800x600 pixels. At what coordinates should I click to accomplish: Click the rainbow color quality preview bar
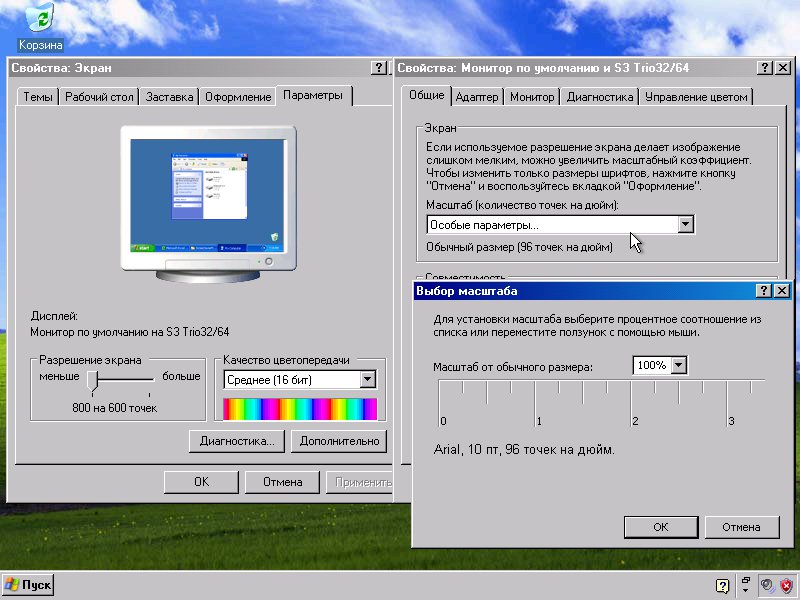(300, 409)
